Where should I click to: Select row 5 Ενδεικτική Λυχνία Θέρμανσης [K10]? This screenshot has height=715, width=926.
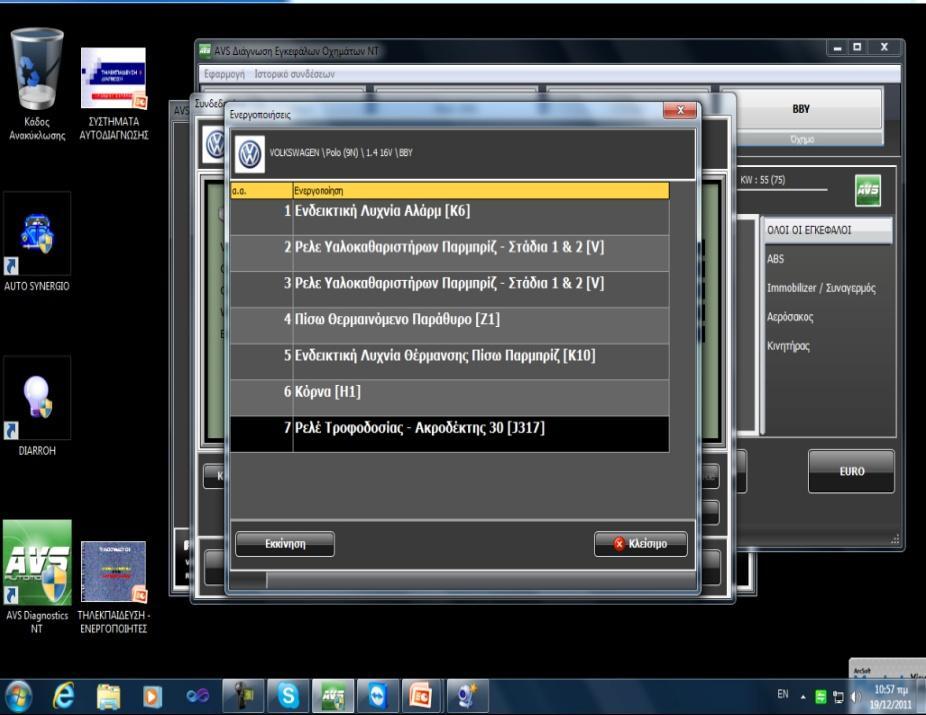point(449,361)
